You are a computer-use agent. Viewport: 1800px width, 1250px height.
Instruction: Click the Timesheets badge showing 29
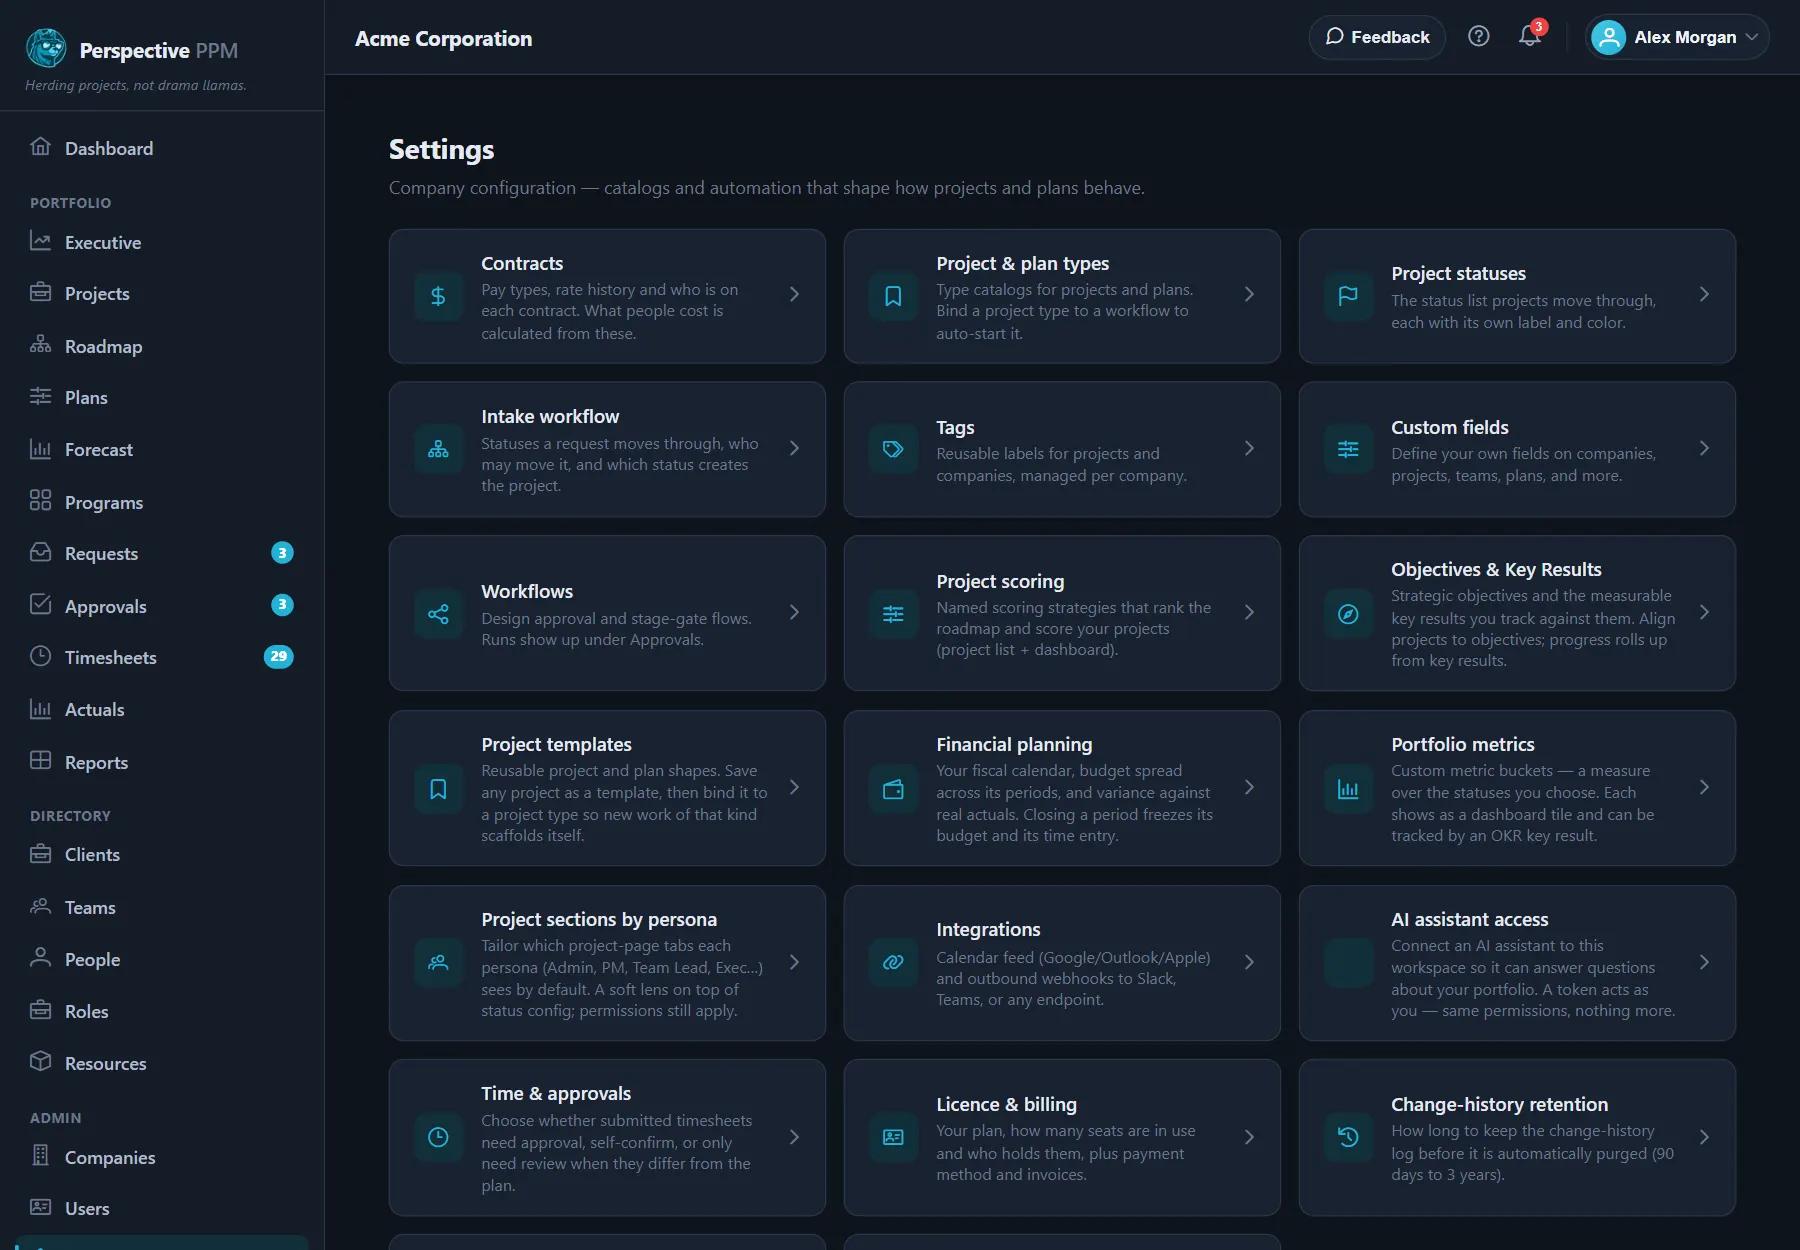278,656
